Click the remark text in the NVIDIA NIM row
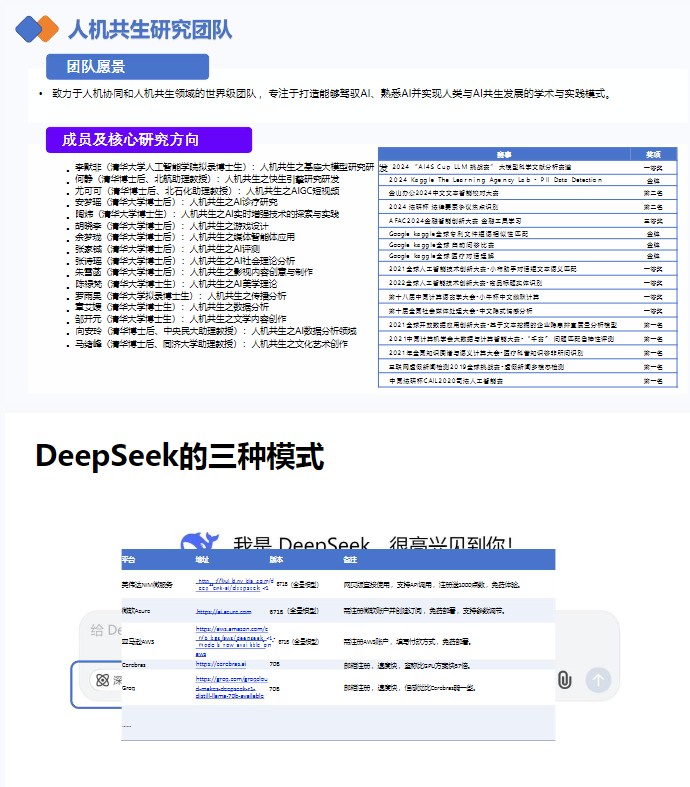 [x=432, y=585]
